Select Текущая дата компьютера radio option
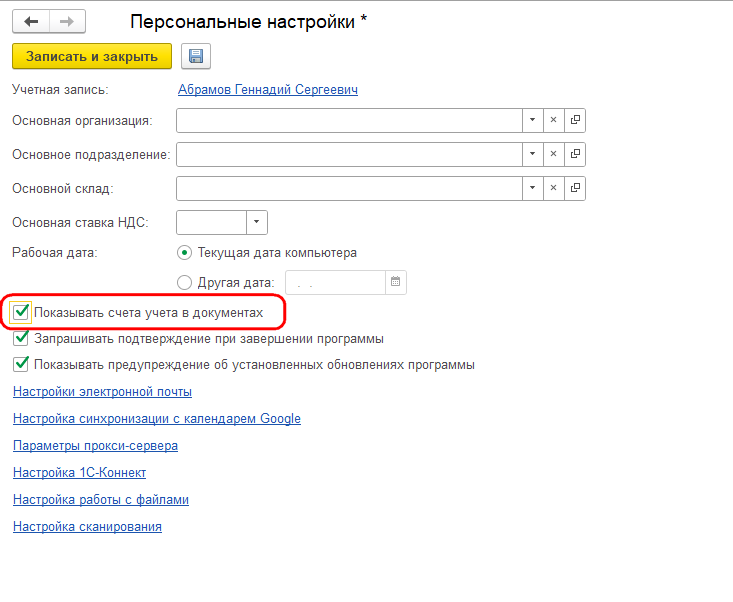The image size is (733, 602). [x=184, y=253]
